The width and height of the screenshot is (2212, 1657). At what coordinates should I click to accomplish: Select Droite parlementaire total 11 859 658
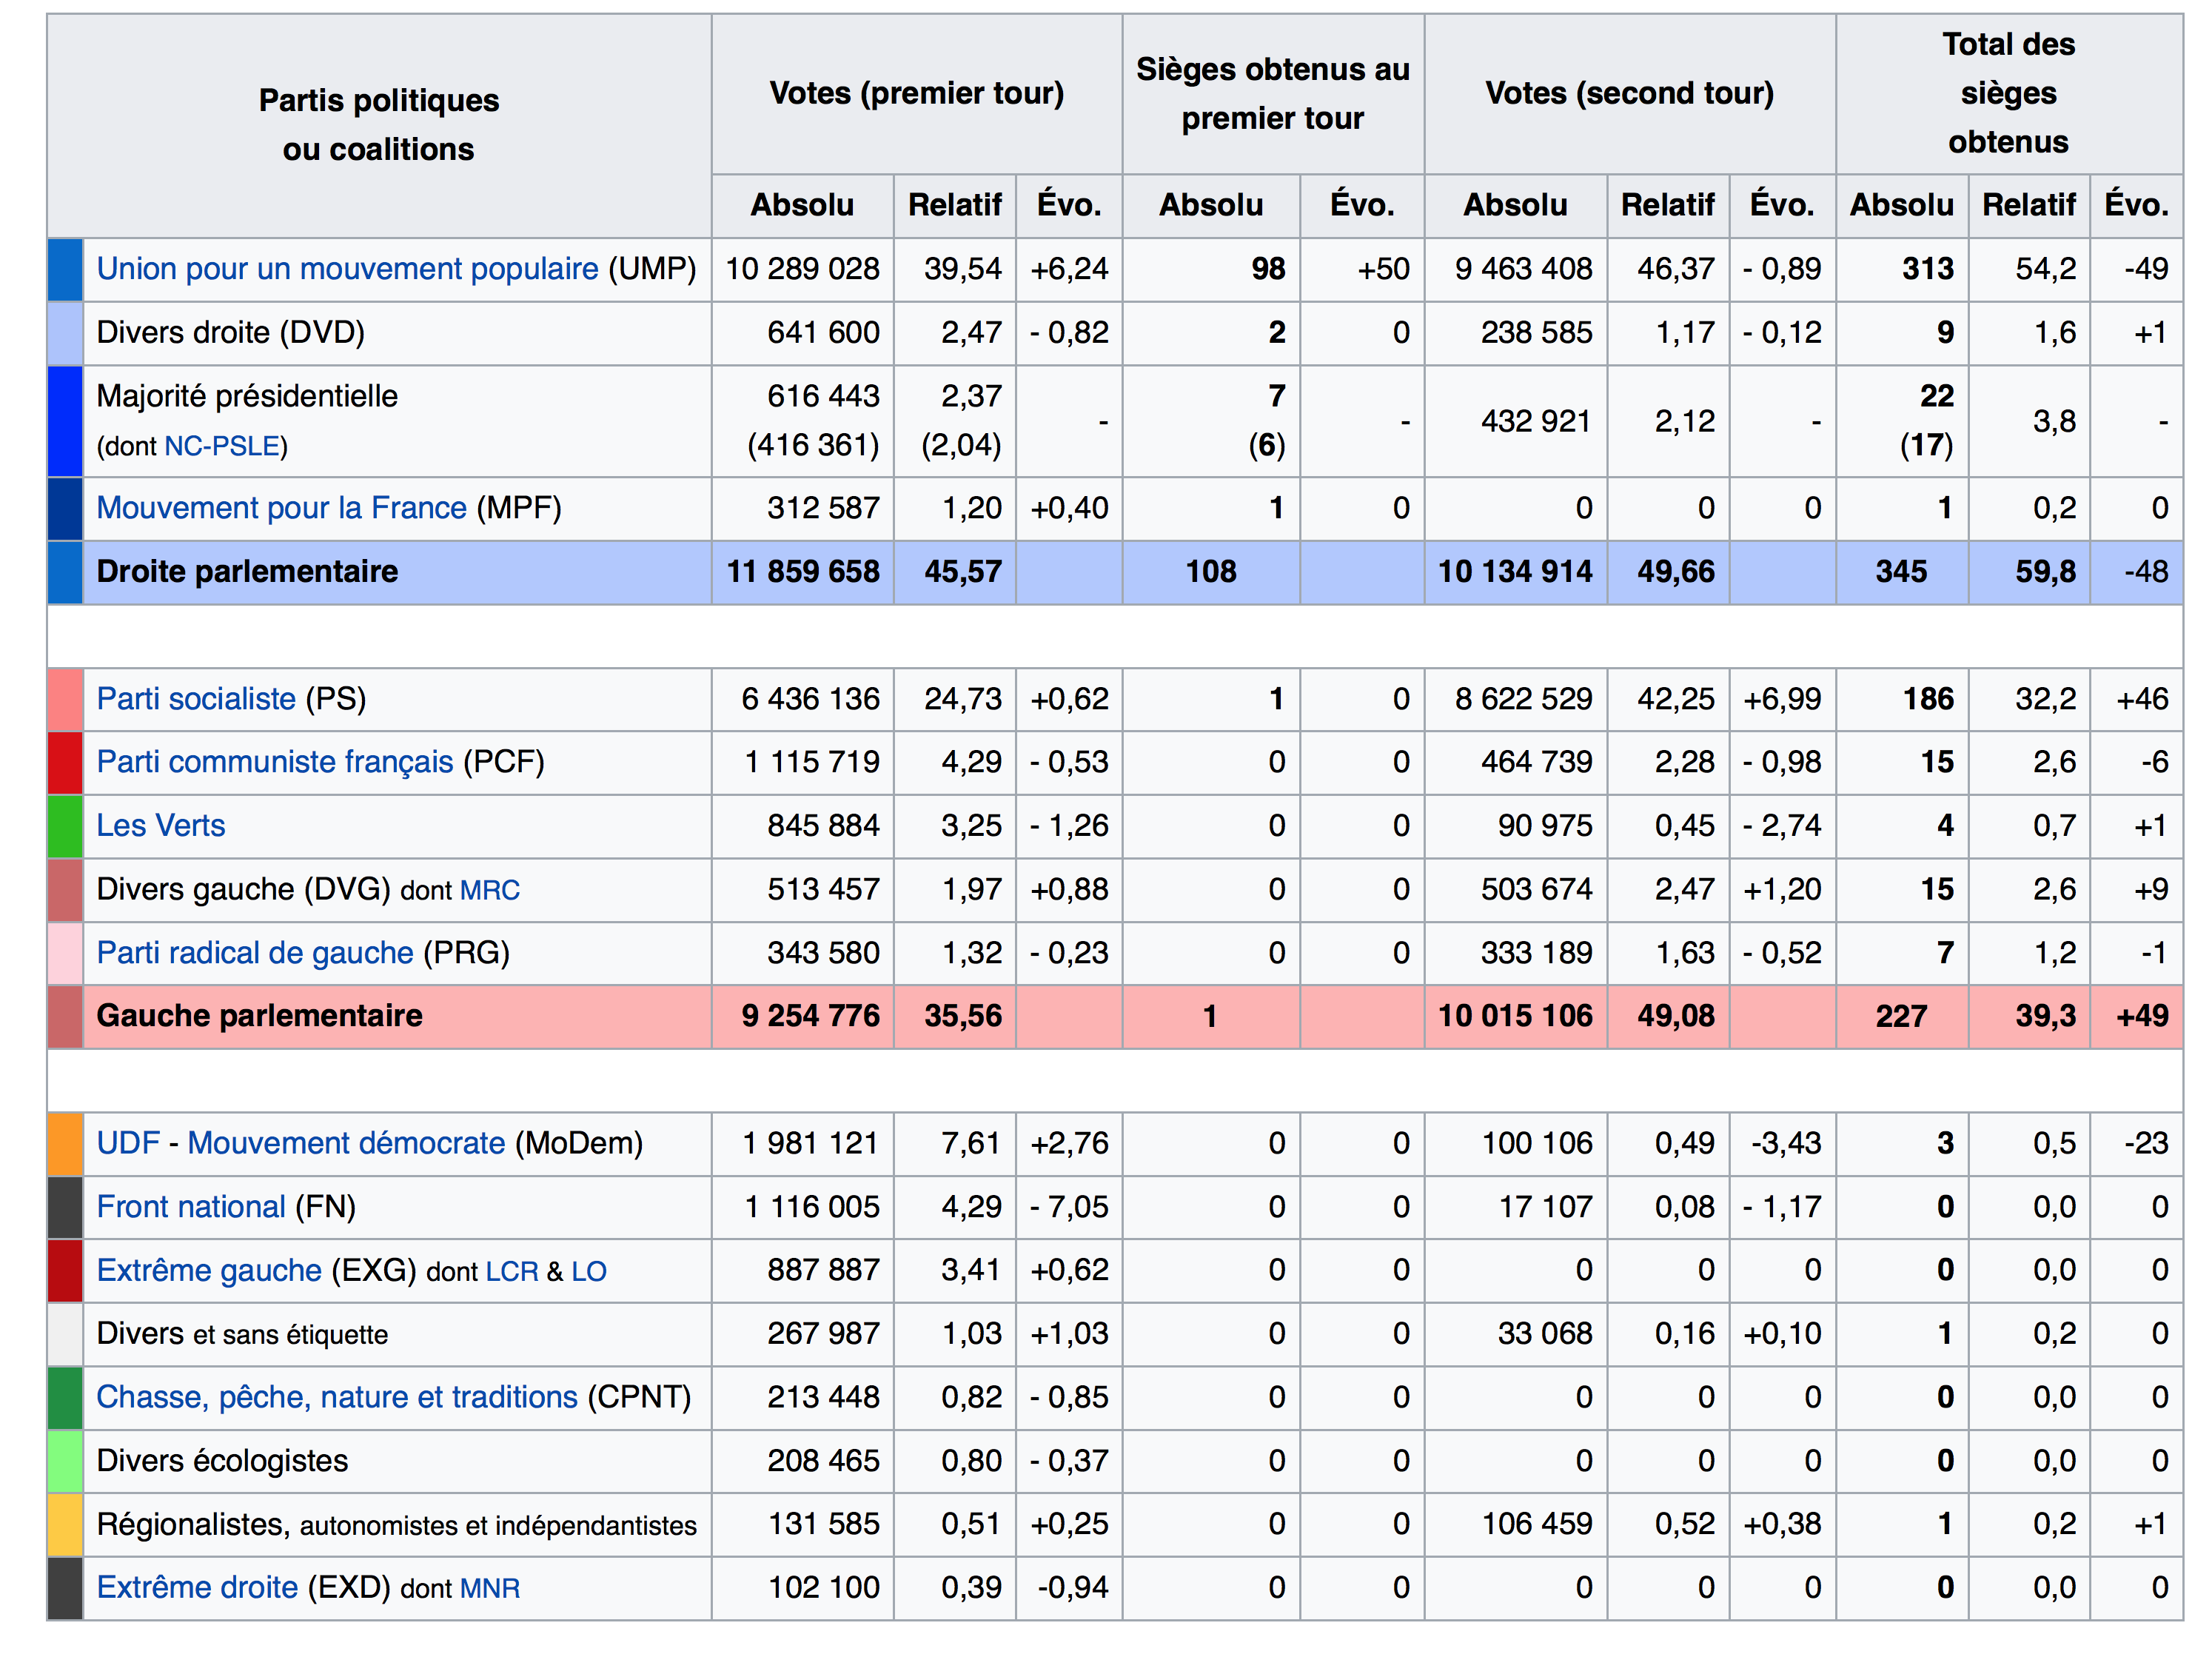[803, 571]
